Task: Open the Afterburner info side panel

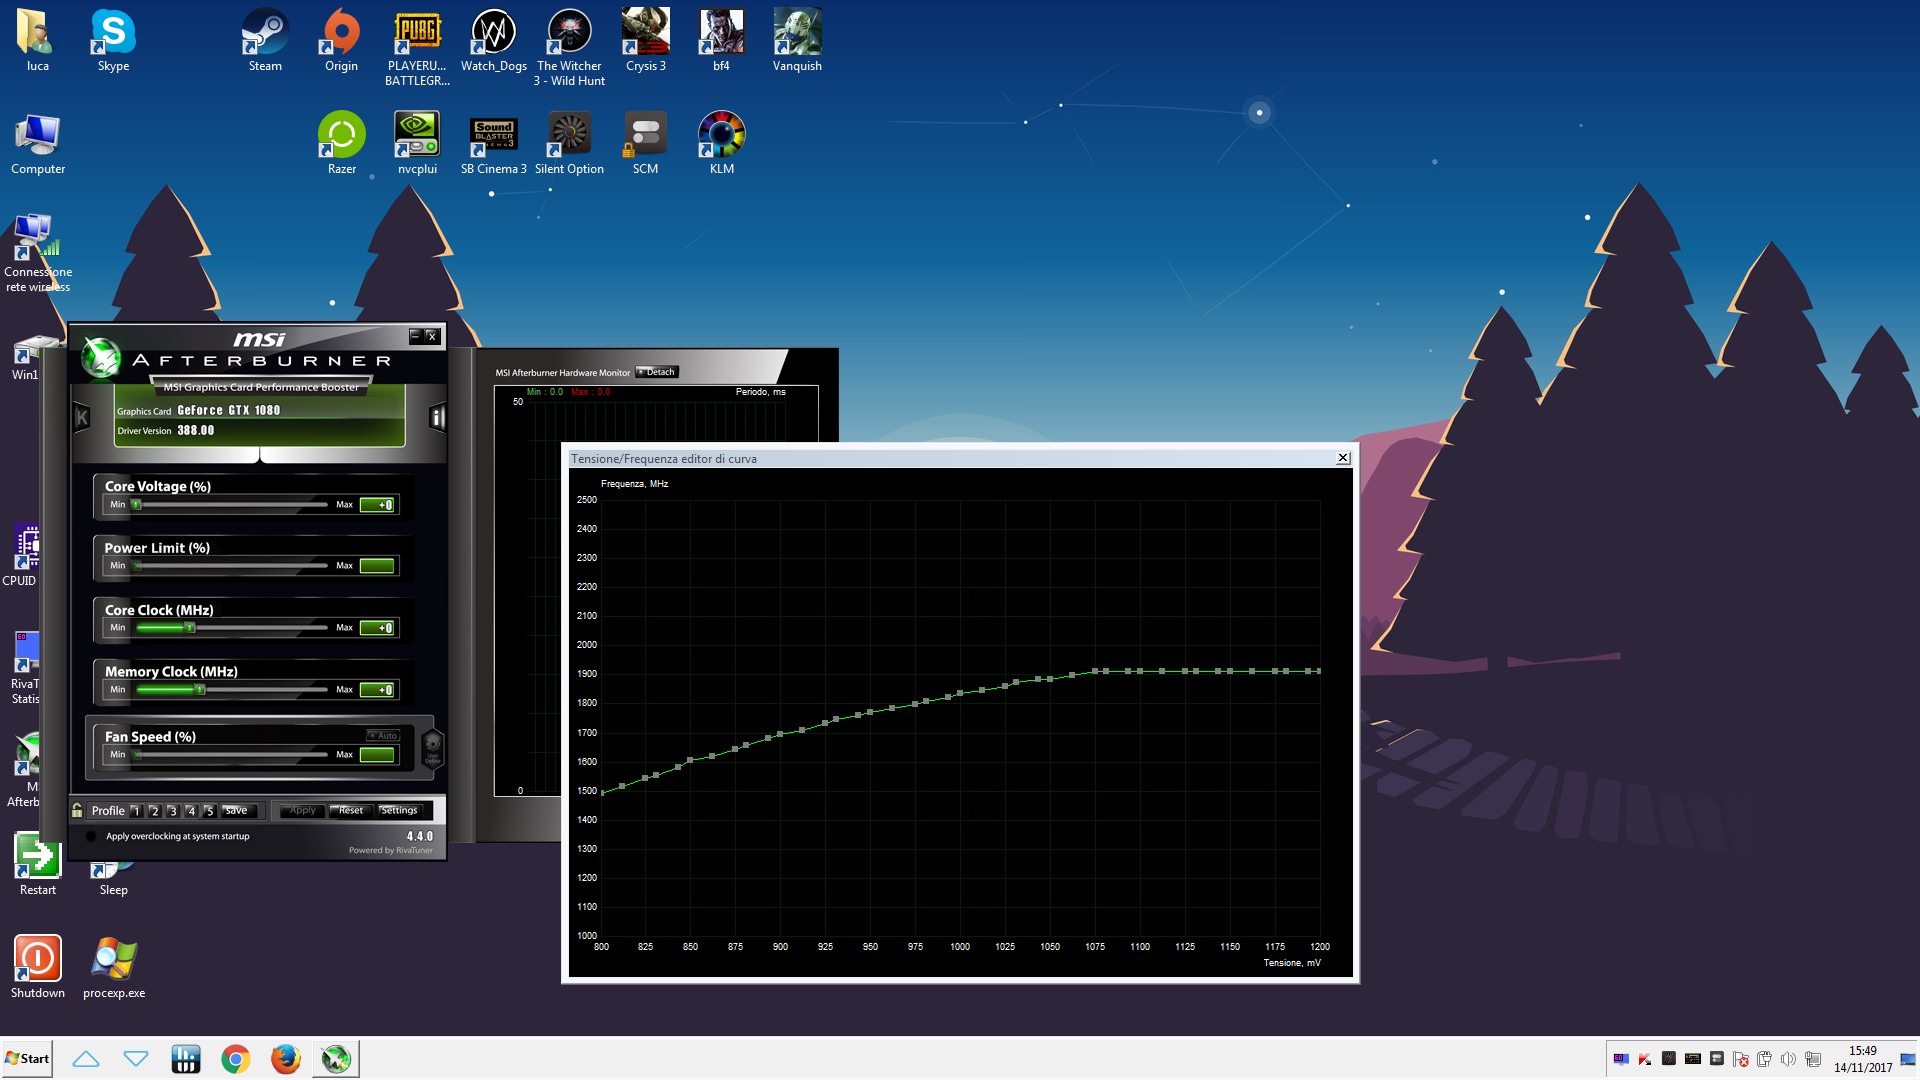Action: pos(437,417)
